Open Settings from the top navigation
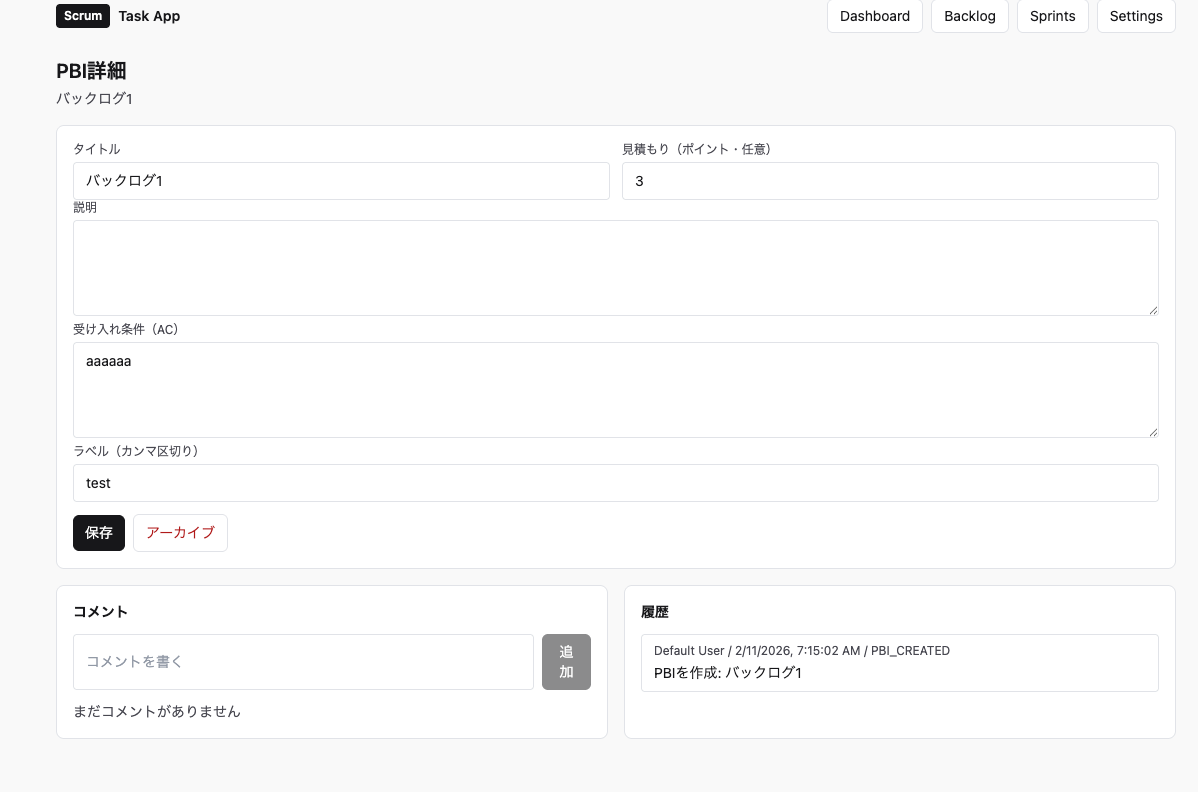 pyautogui.click(x=1136, y=16)
